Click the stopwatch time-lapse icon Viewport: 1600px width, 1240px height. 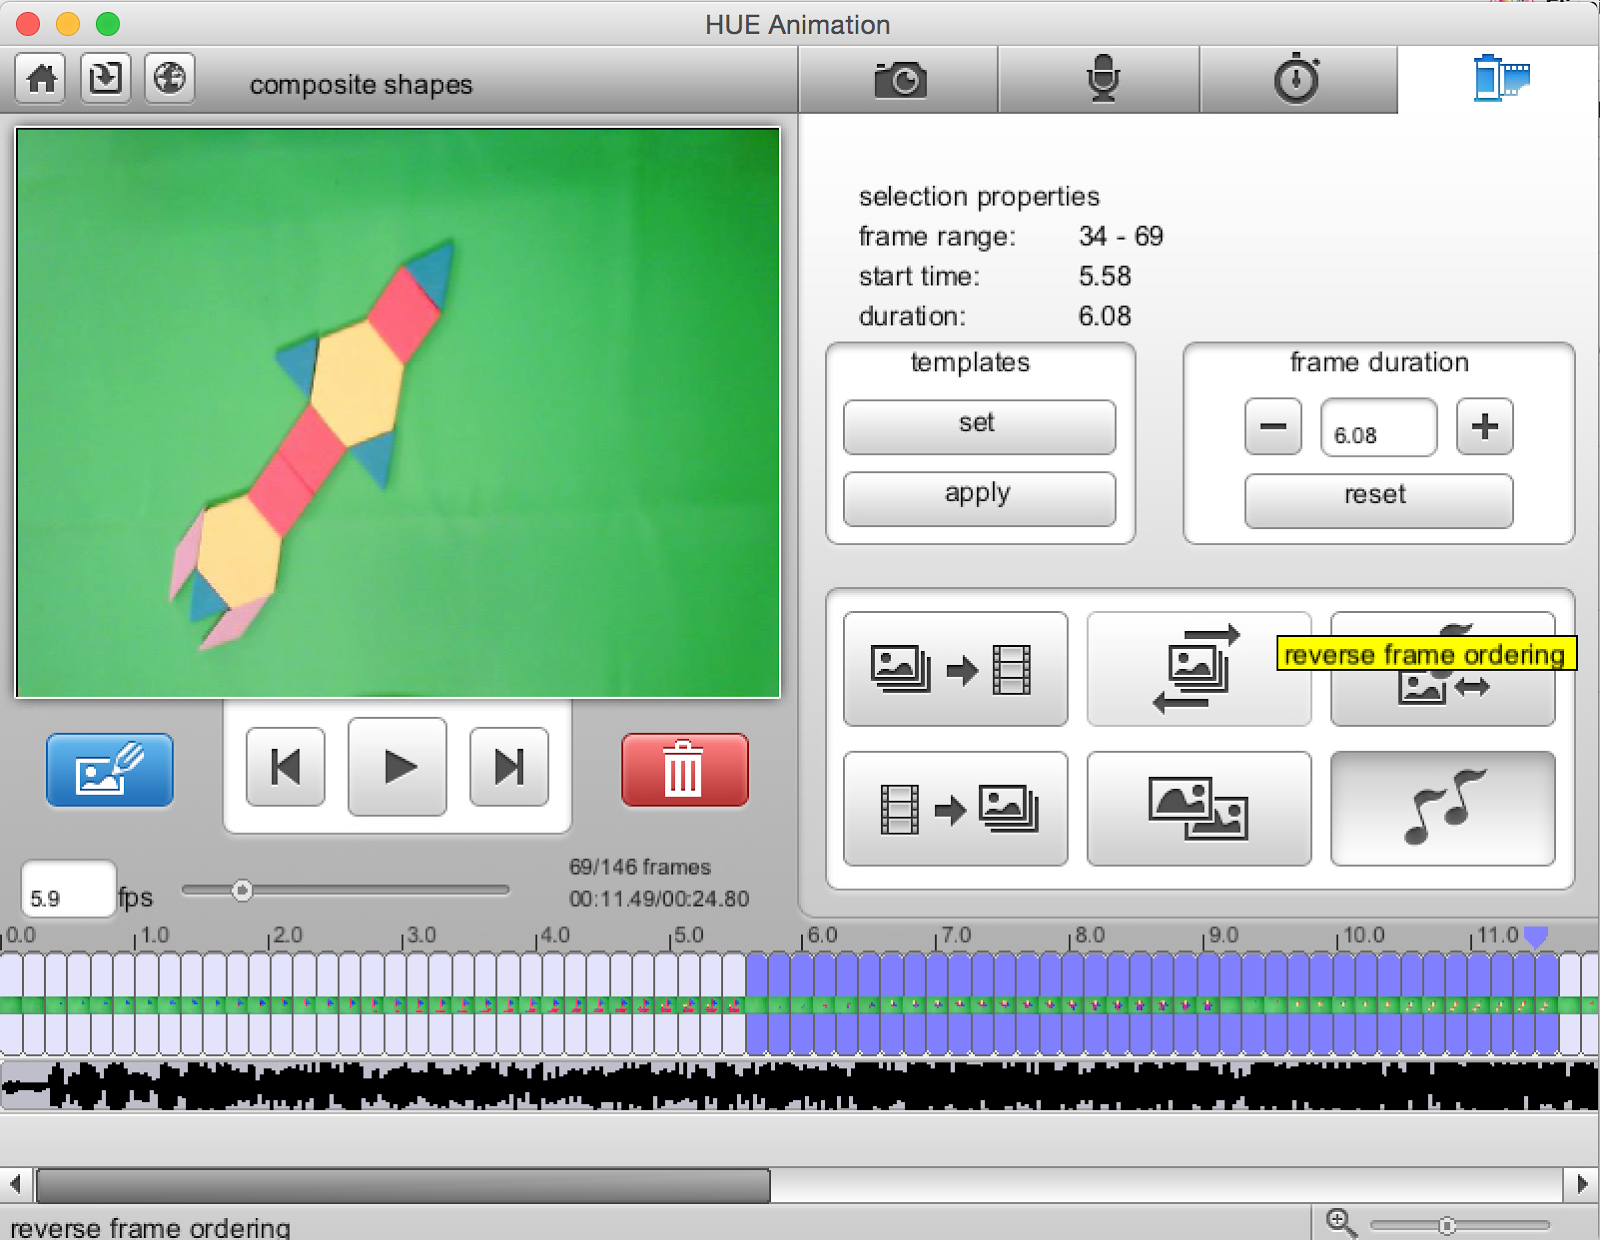click(1297, 80)
